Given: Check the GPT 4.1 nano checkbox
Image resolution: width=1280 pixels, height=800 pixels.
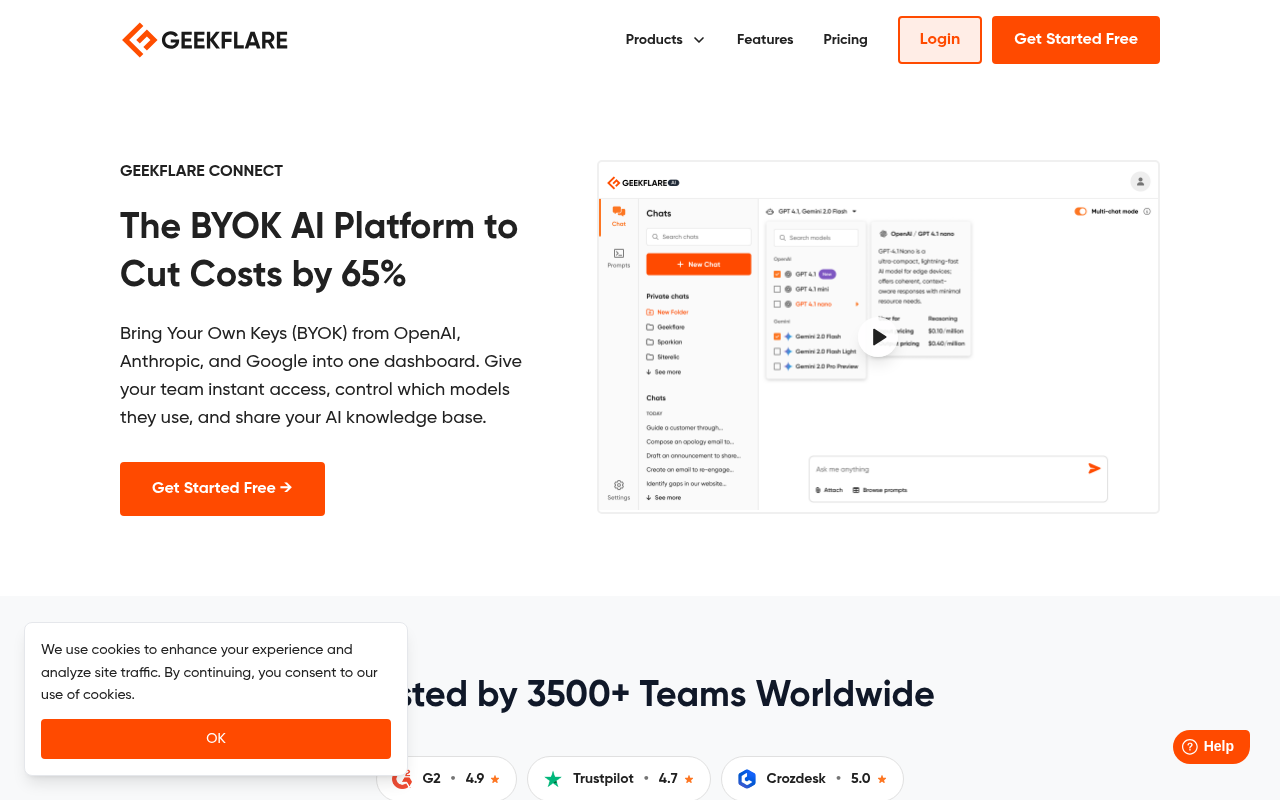Looking at the screenshot, I should pos(777,304).
